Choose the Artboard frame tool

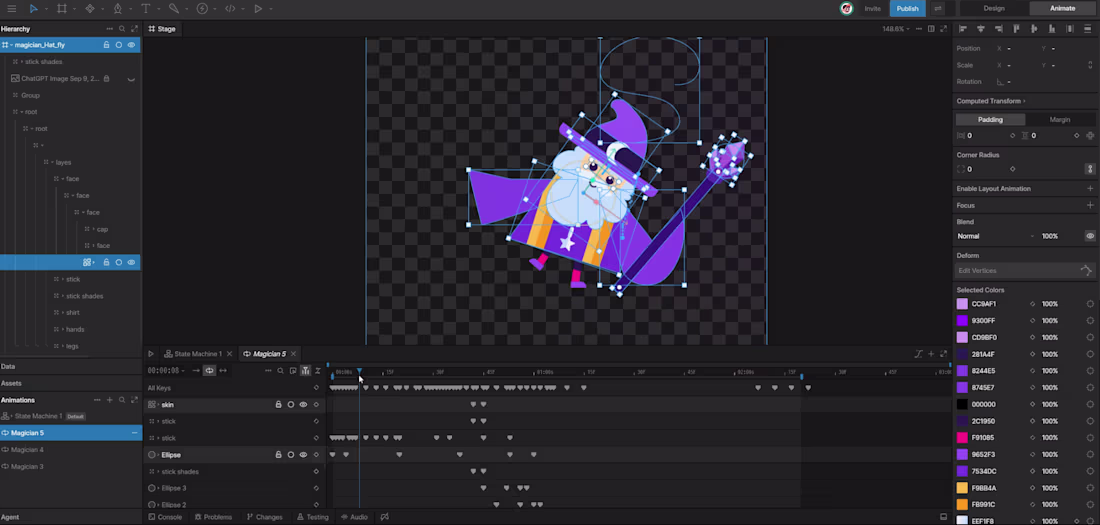(62, 8)
